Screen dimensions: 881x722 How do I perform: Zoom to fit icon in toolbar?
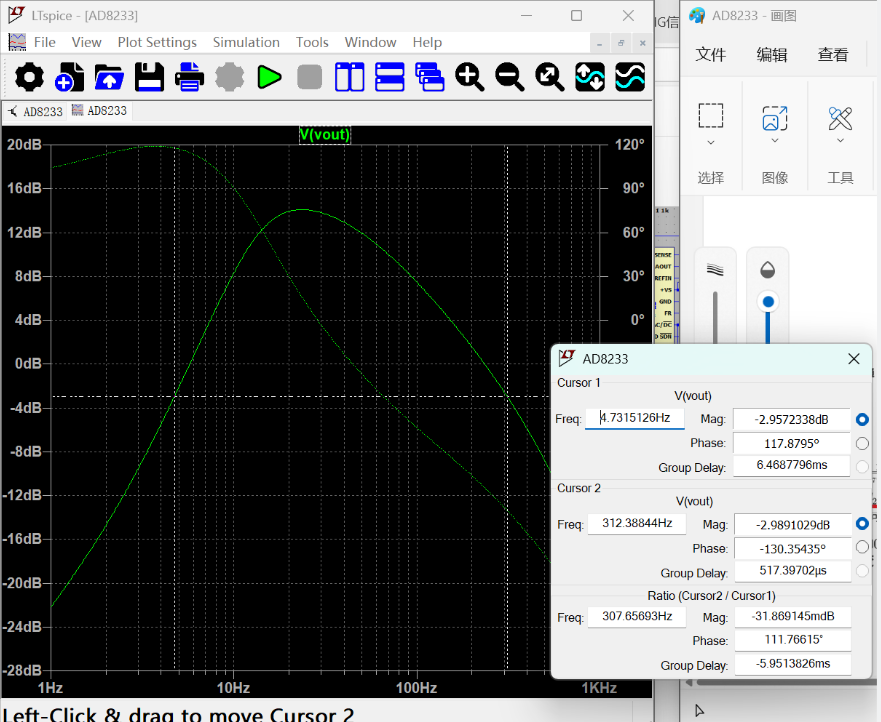550,77
